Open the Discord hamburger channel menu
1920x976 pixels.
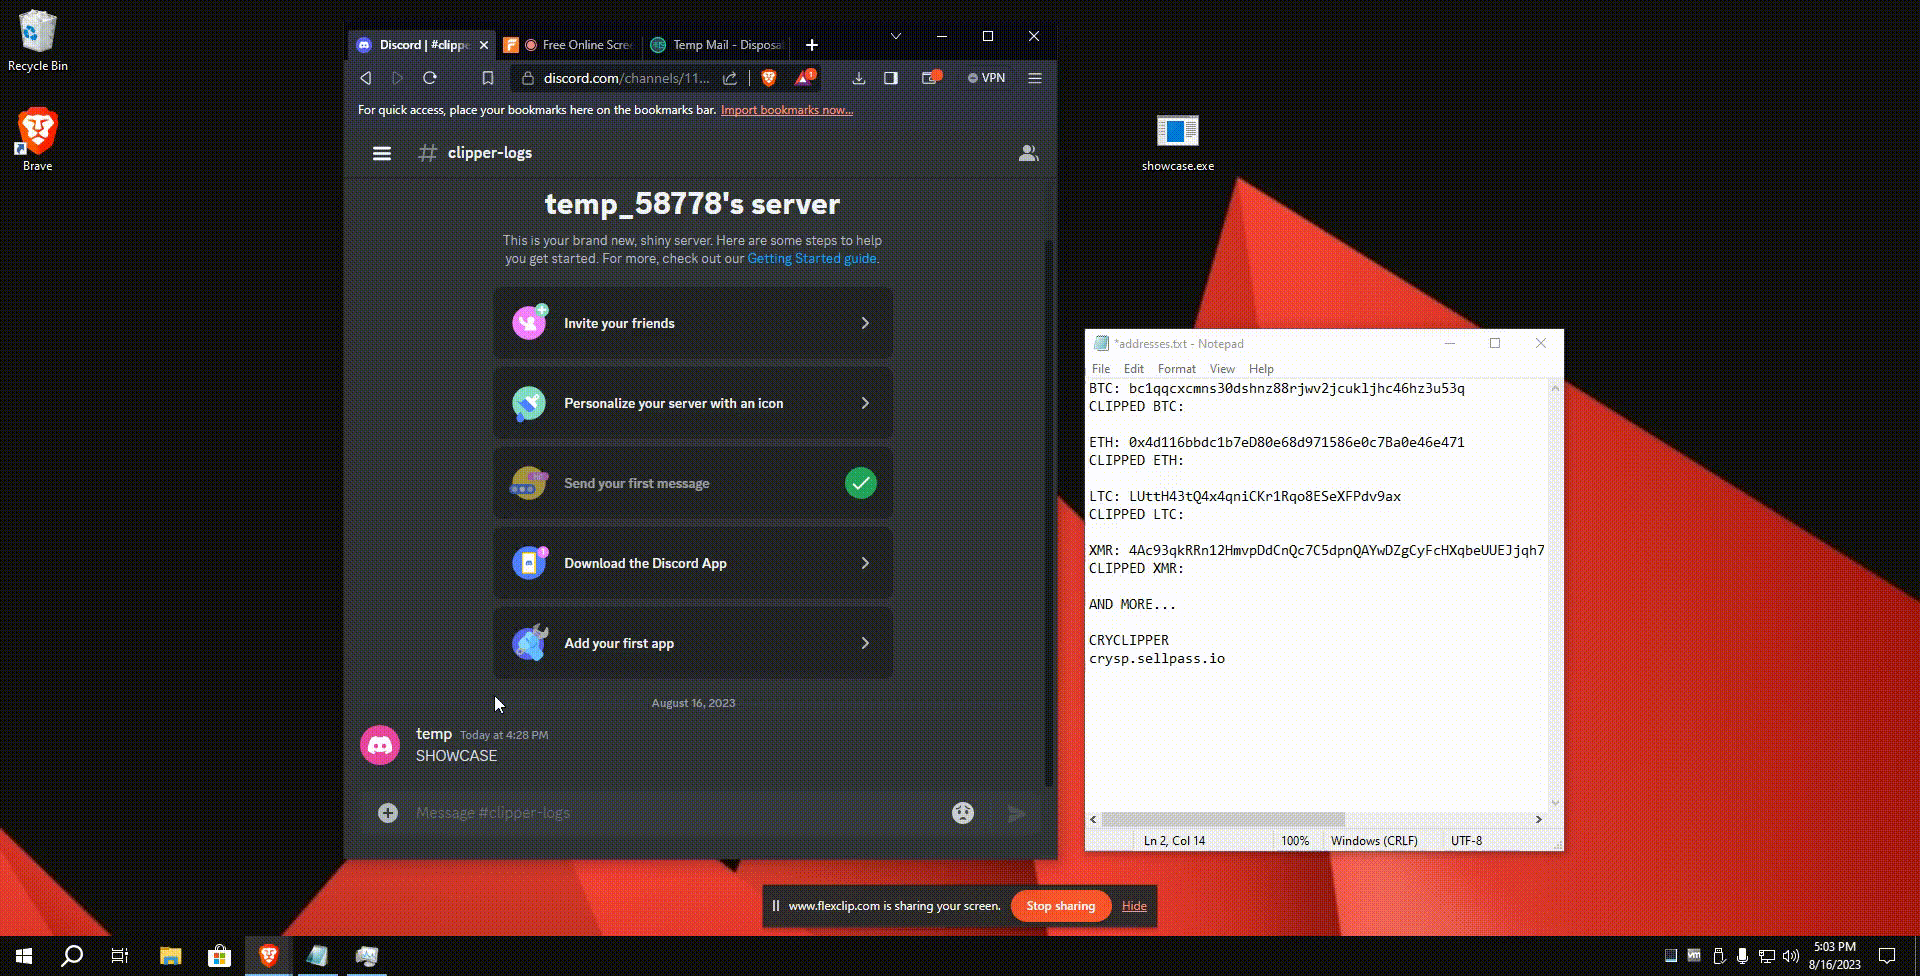point(382,153)
